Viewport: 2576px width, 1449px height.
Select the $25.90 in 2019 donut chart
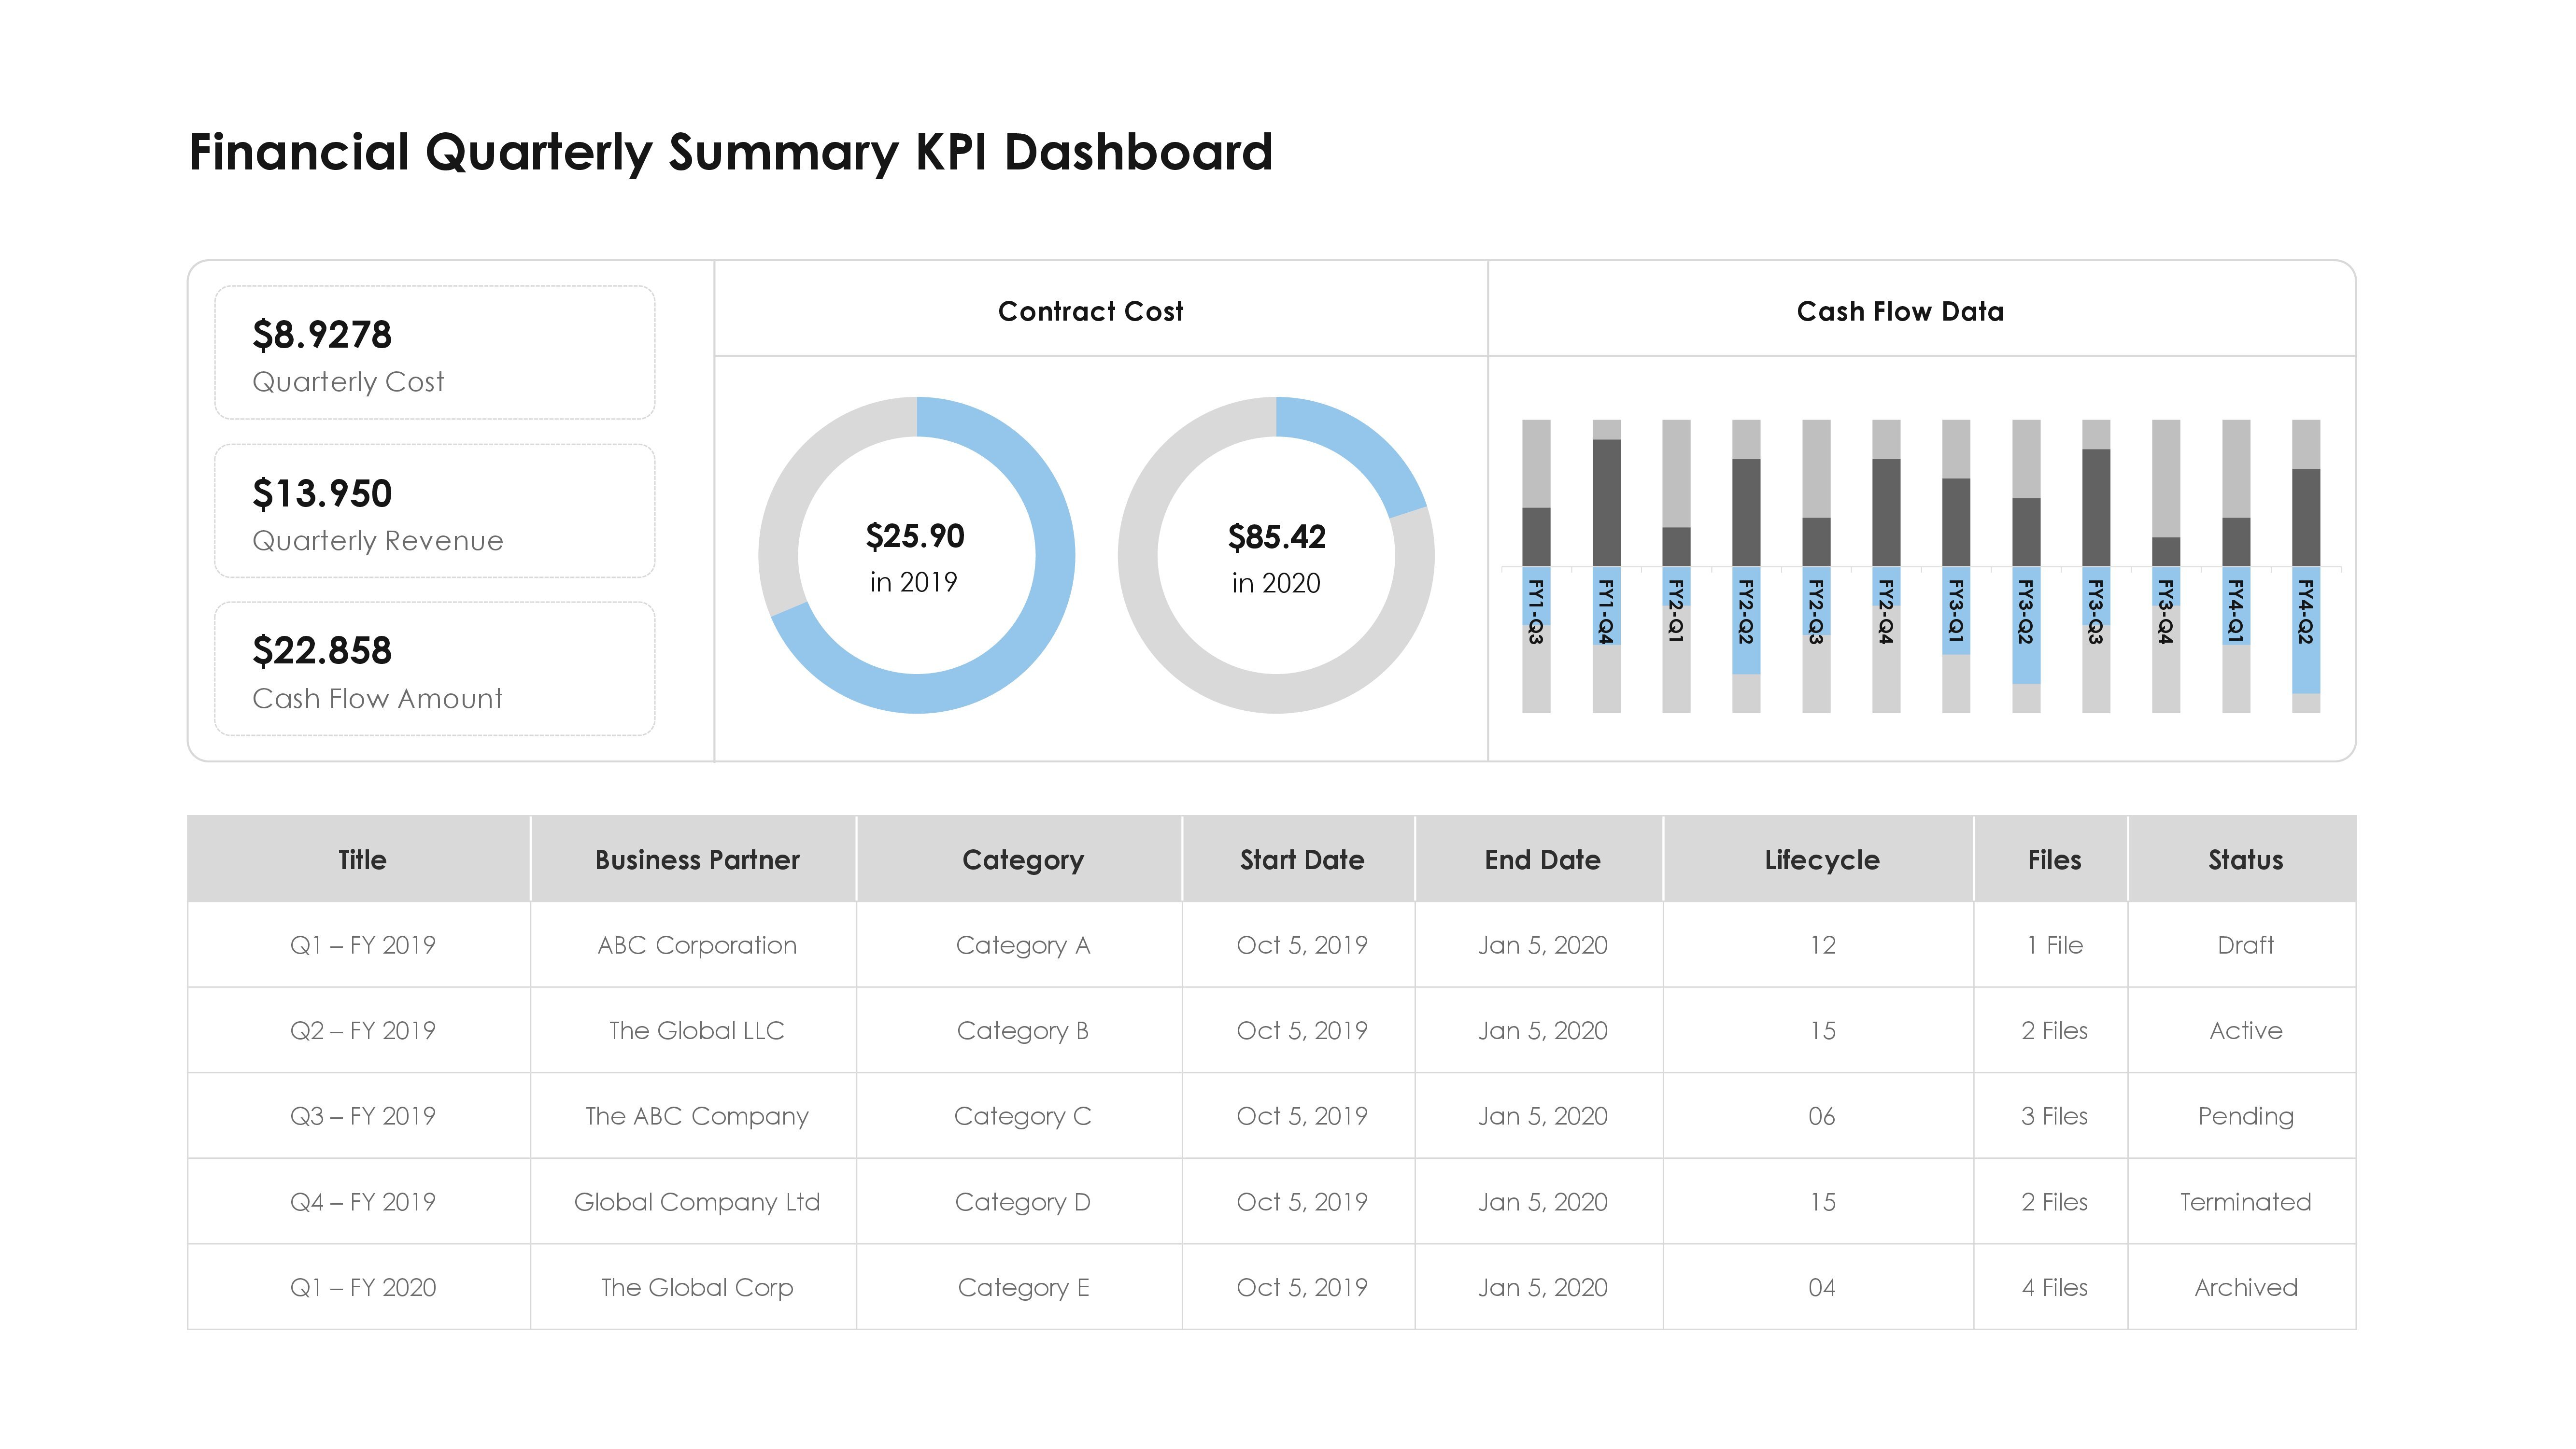click(x=916, y=555)
